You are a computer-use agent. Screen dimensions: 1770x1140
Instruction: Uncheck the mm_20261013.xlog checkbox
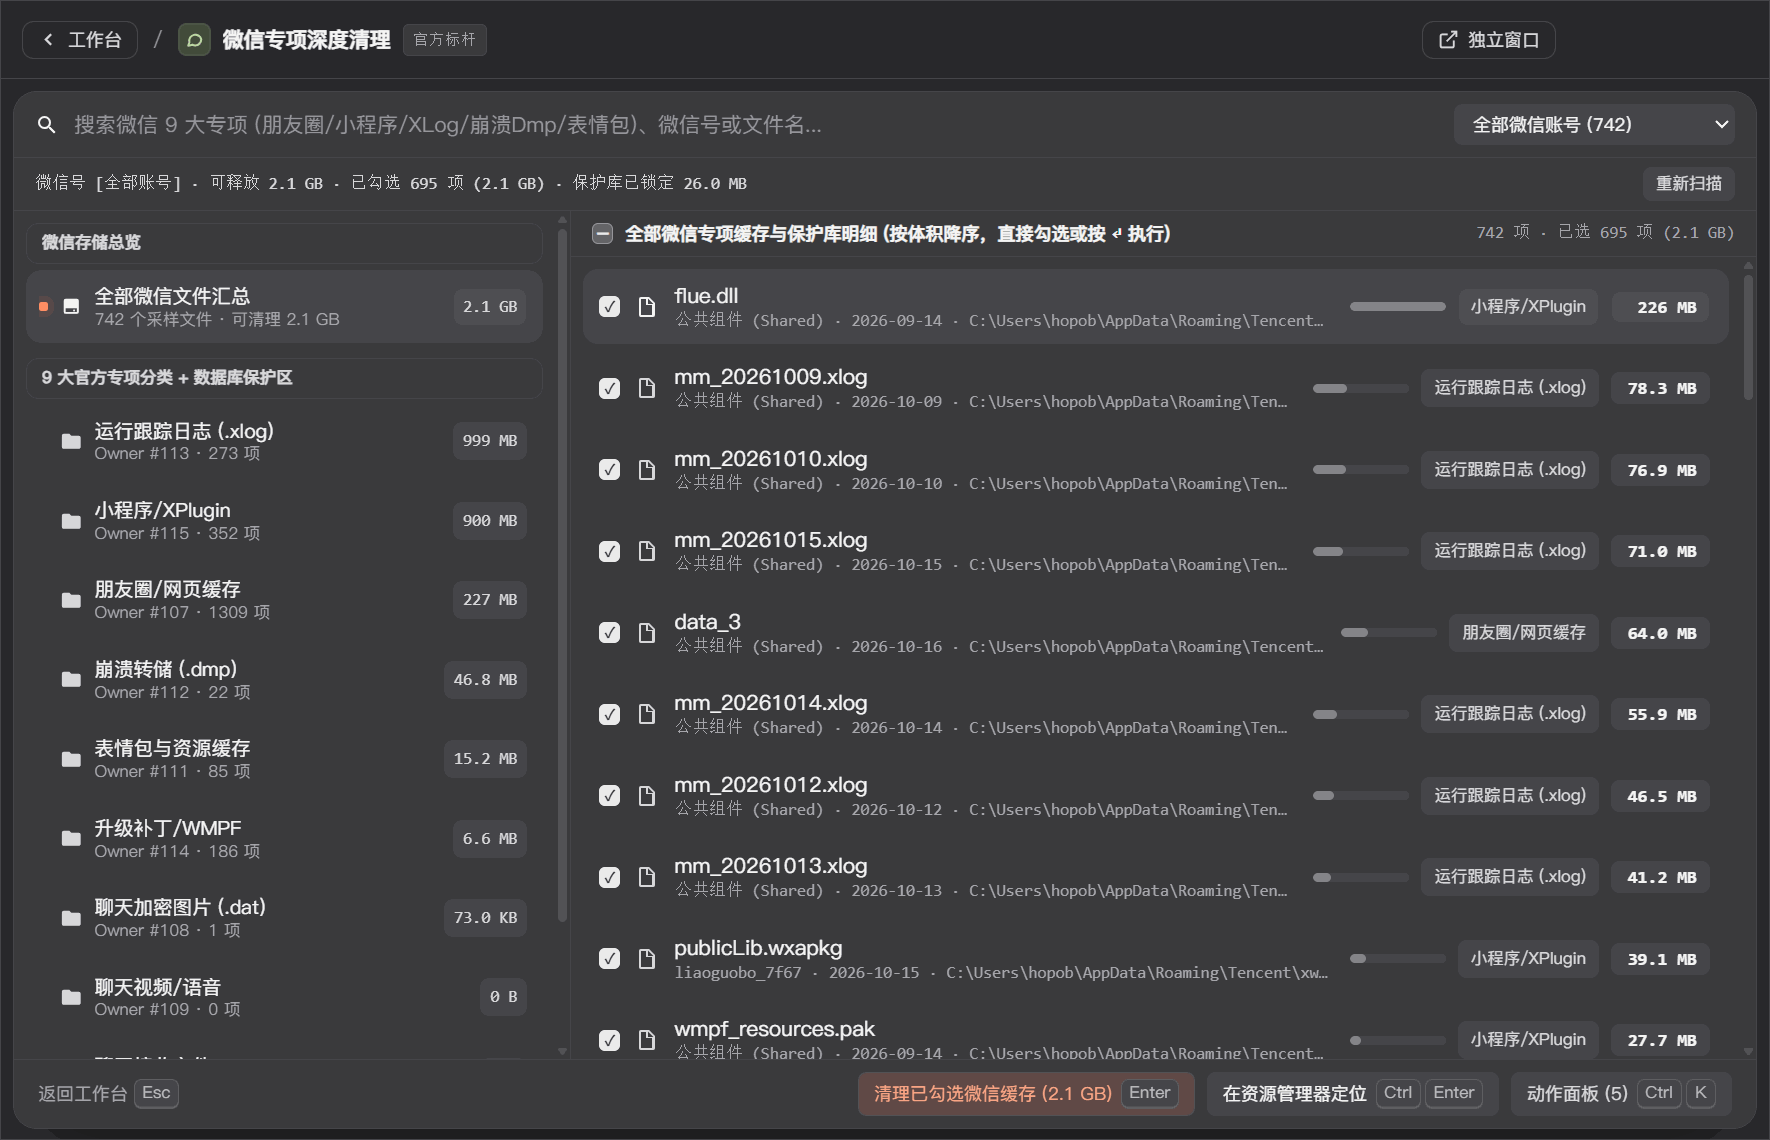pyautogui.click(x=609, y=877)
